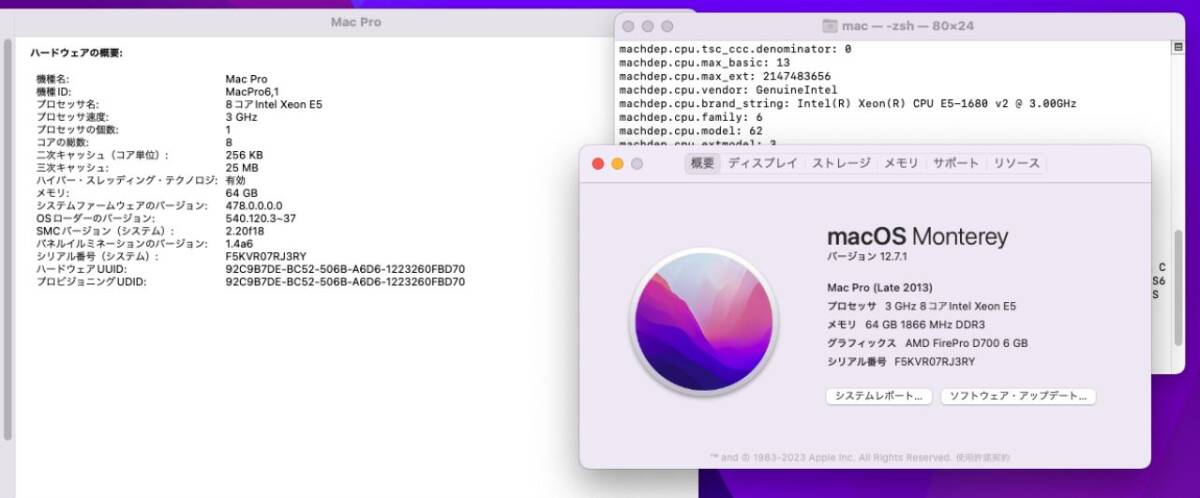Open the 概要 tab
Image resolution: width=1200 pixels, height=498 pixels.
[703, 163]
